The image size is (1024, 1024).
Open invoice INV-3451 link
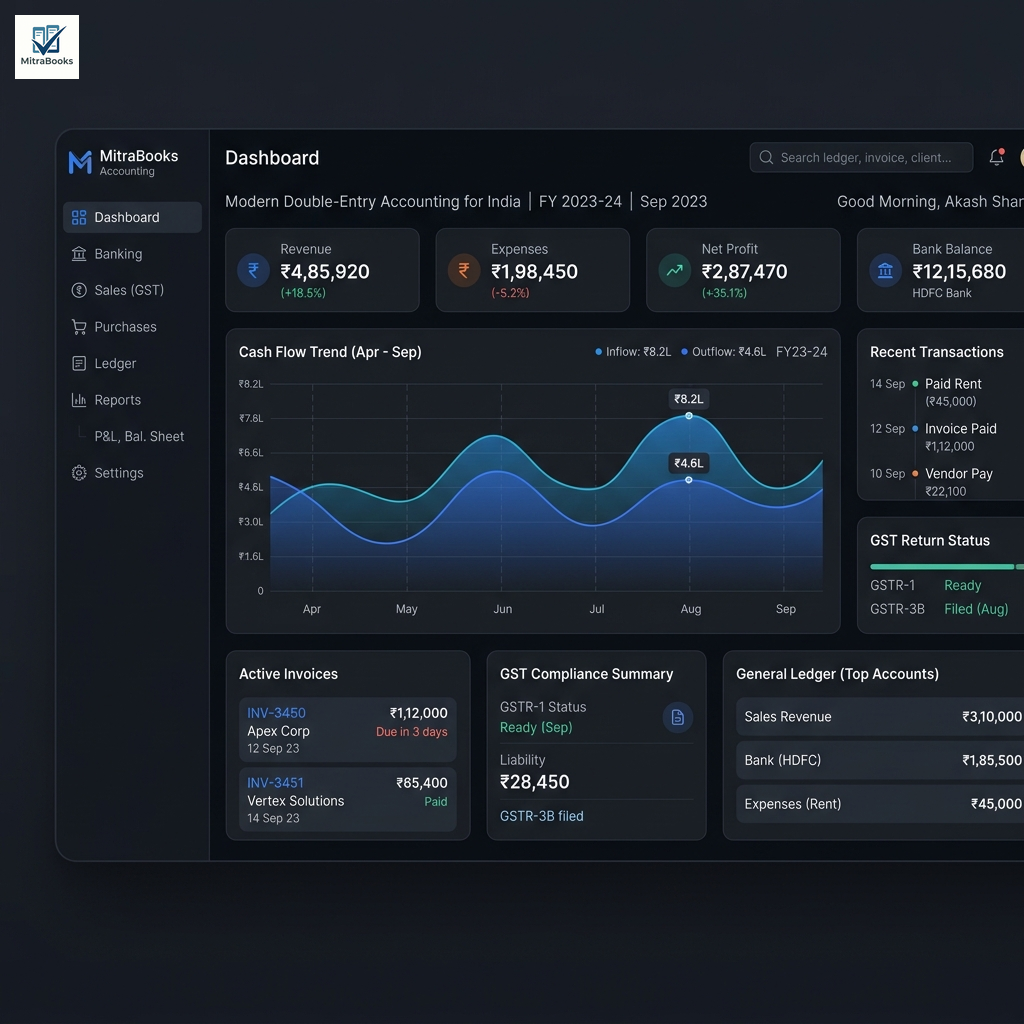[275, 783]
